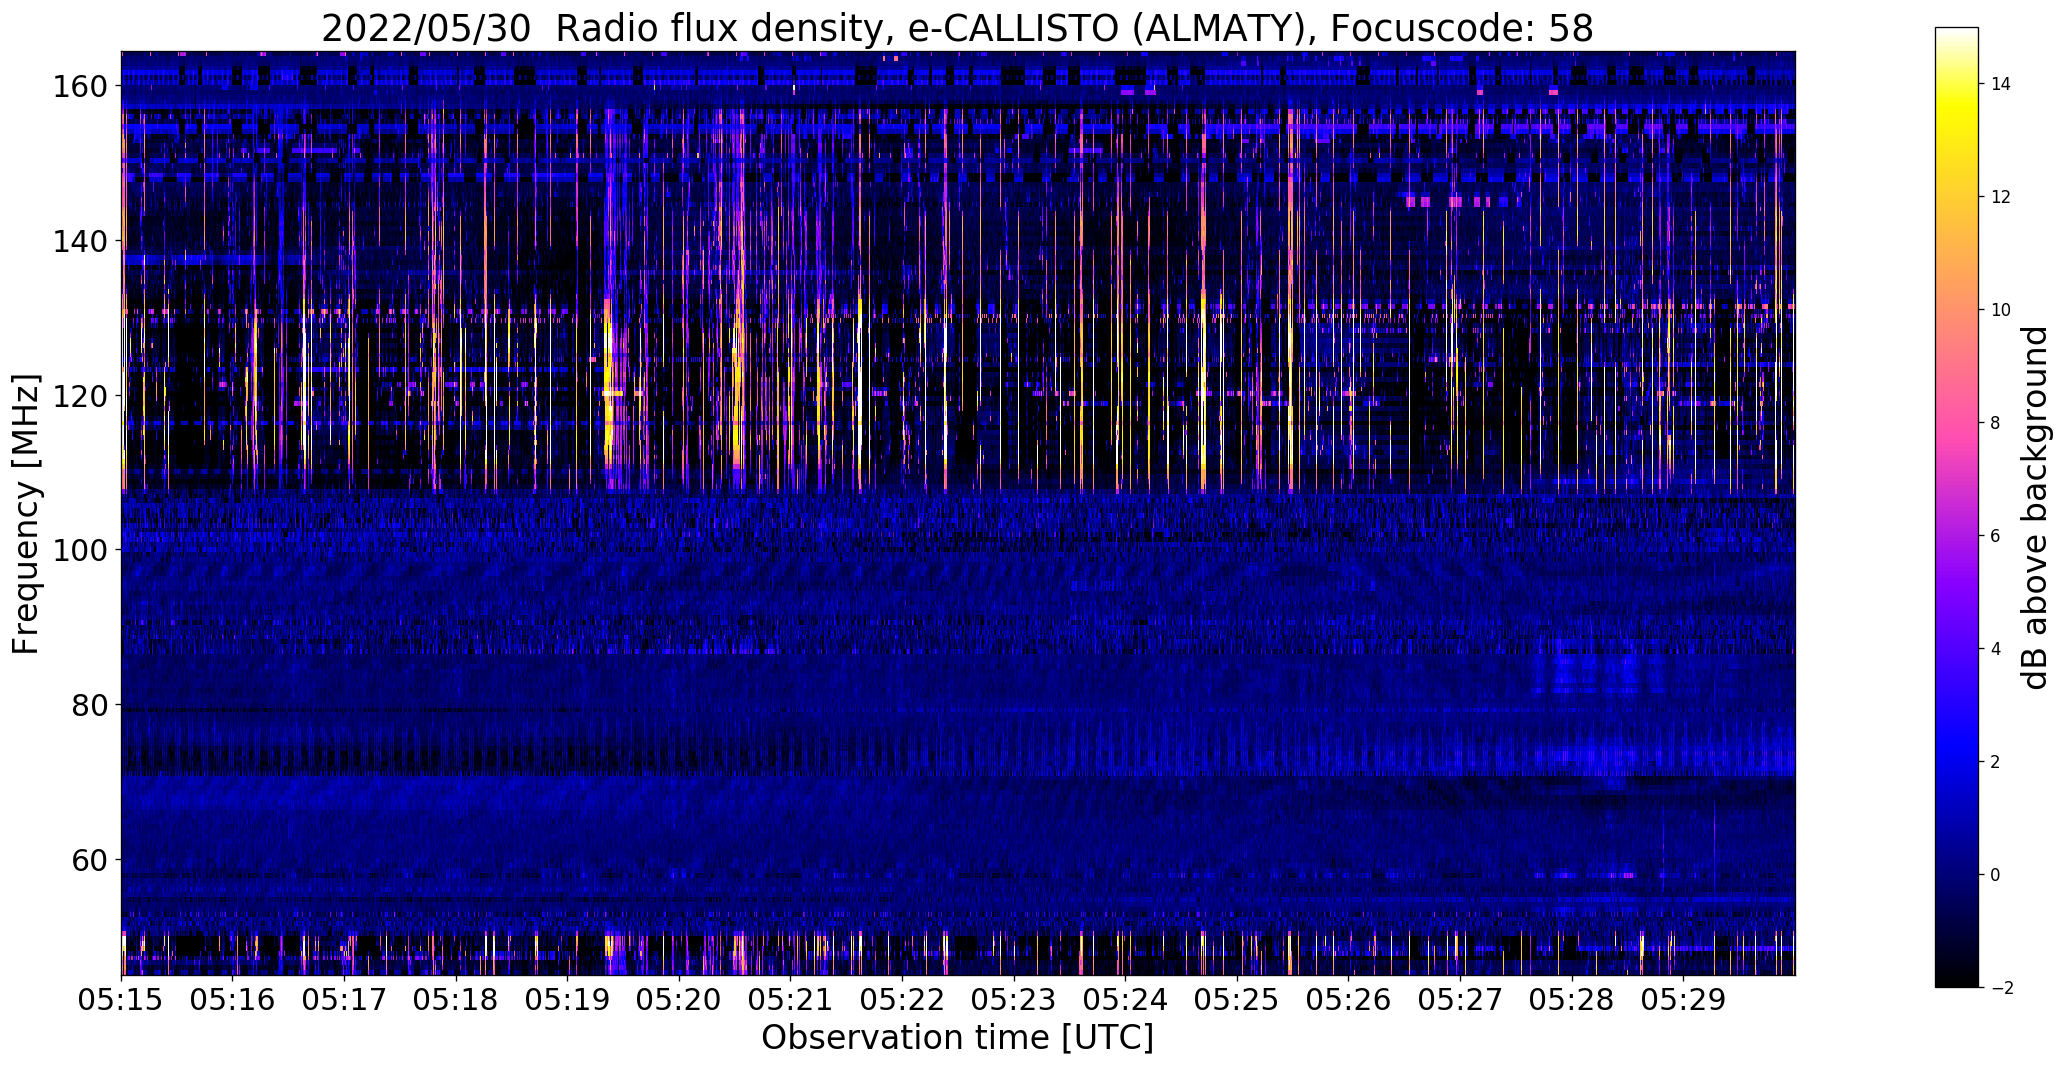
Task: Click the 160 frequency tick label
Action: [x=79, y=87]
